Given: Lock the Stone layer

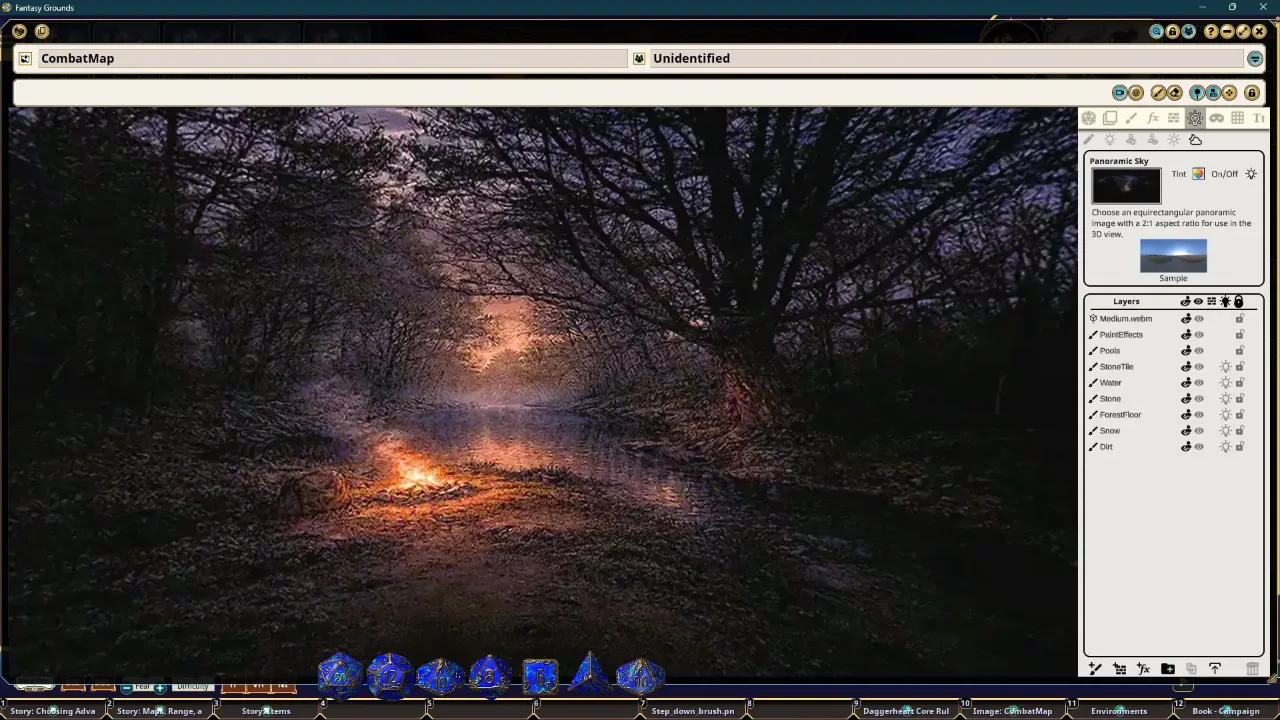Looking at the screenshot, I should point(1240,399).
